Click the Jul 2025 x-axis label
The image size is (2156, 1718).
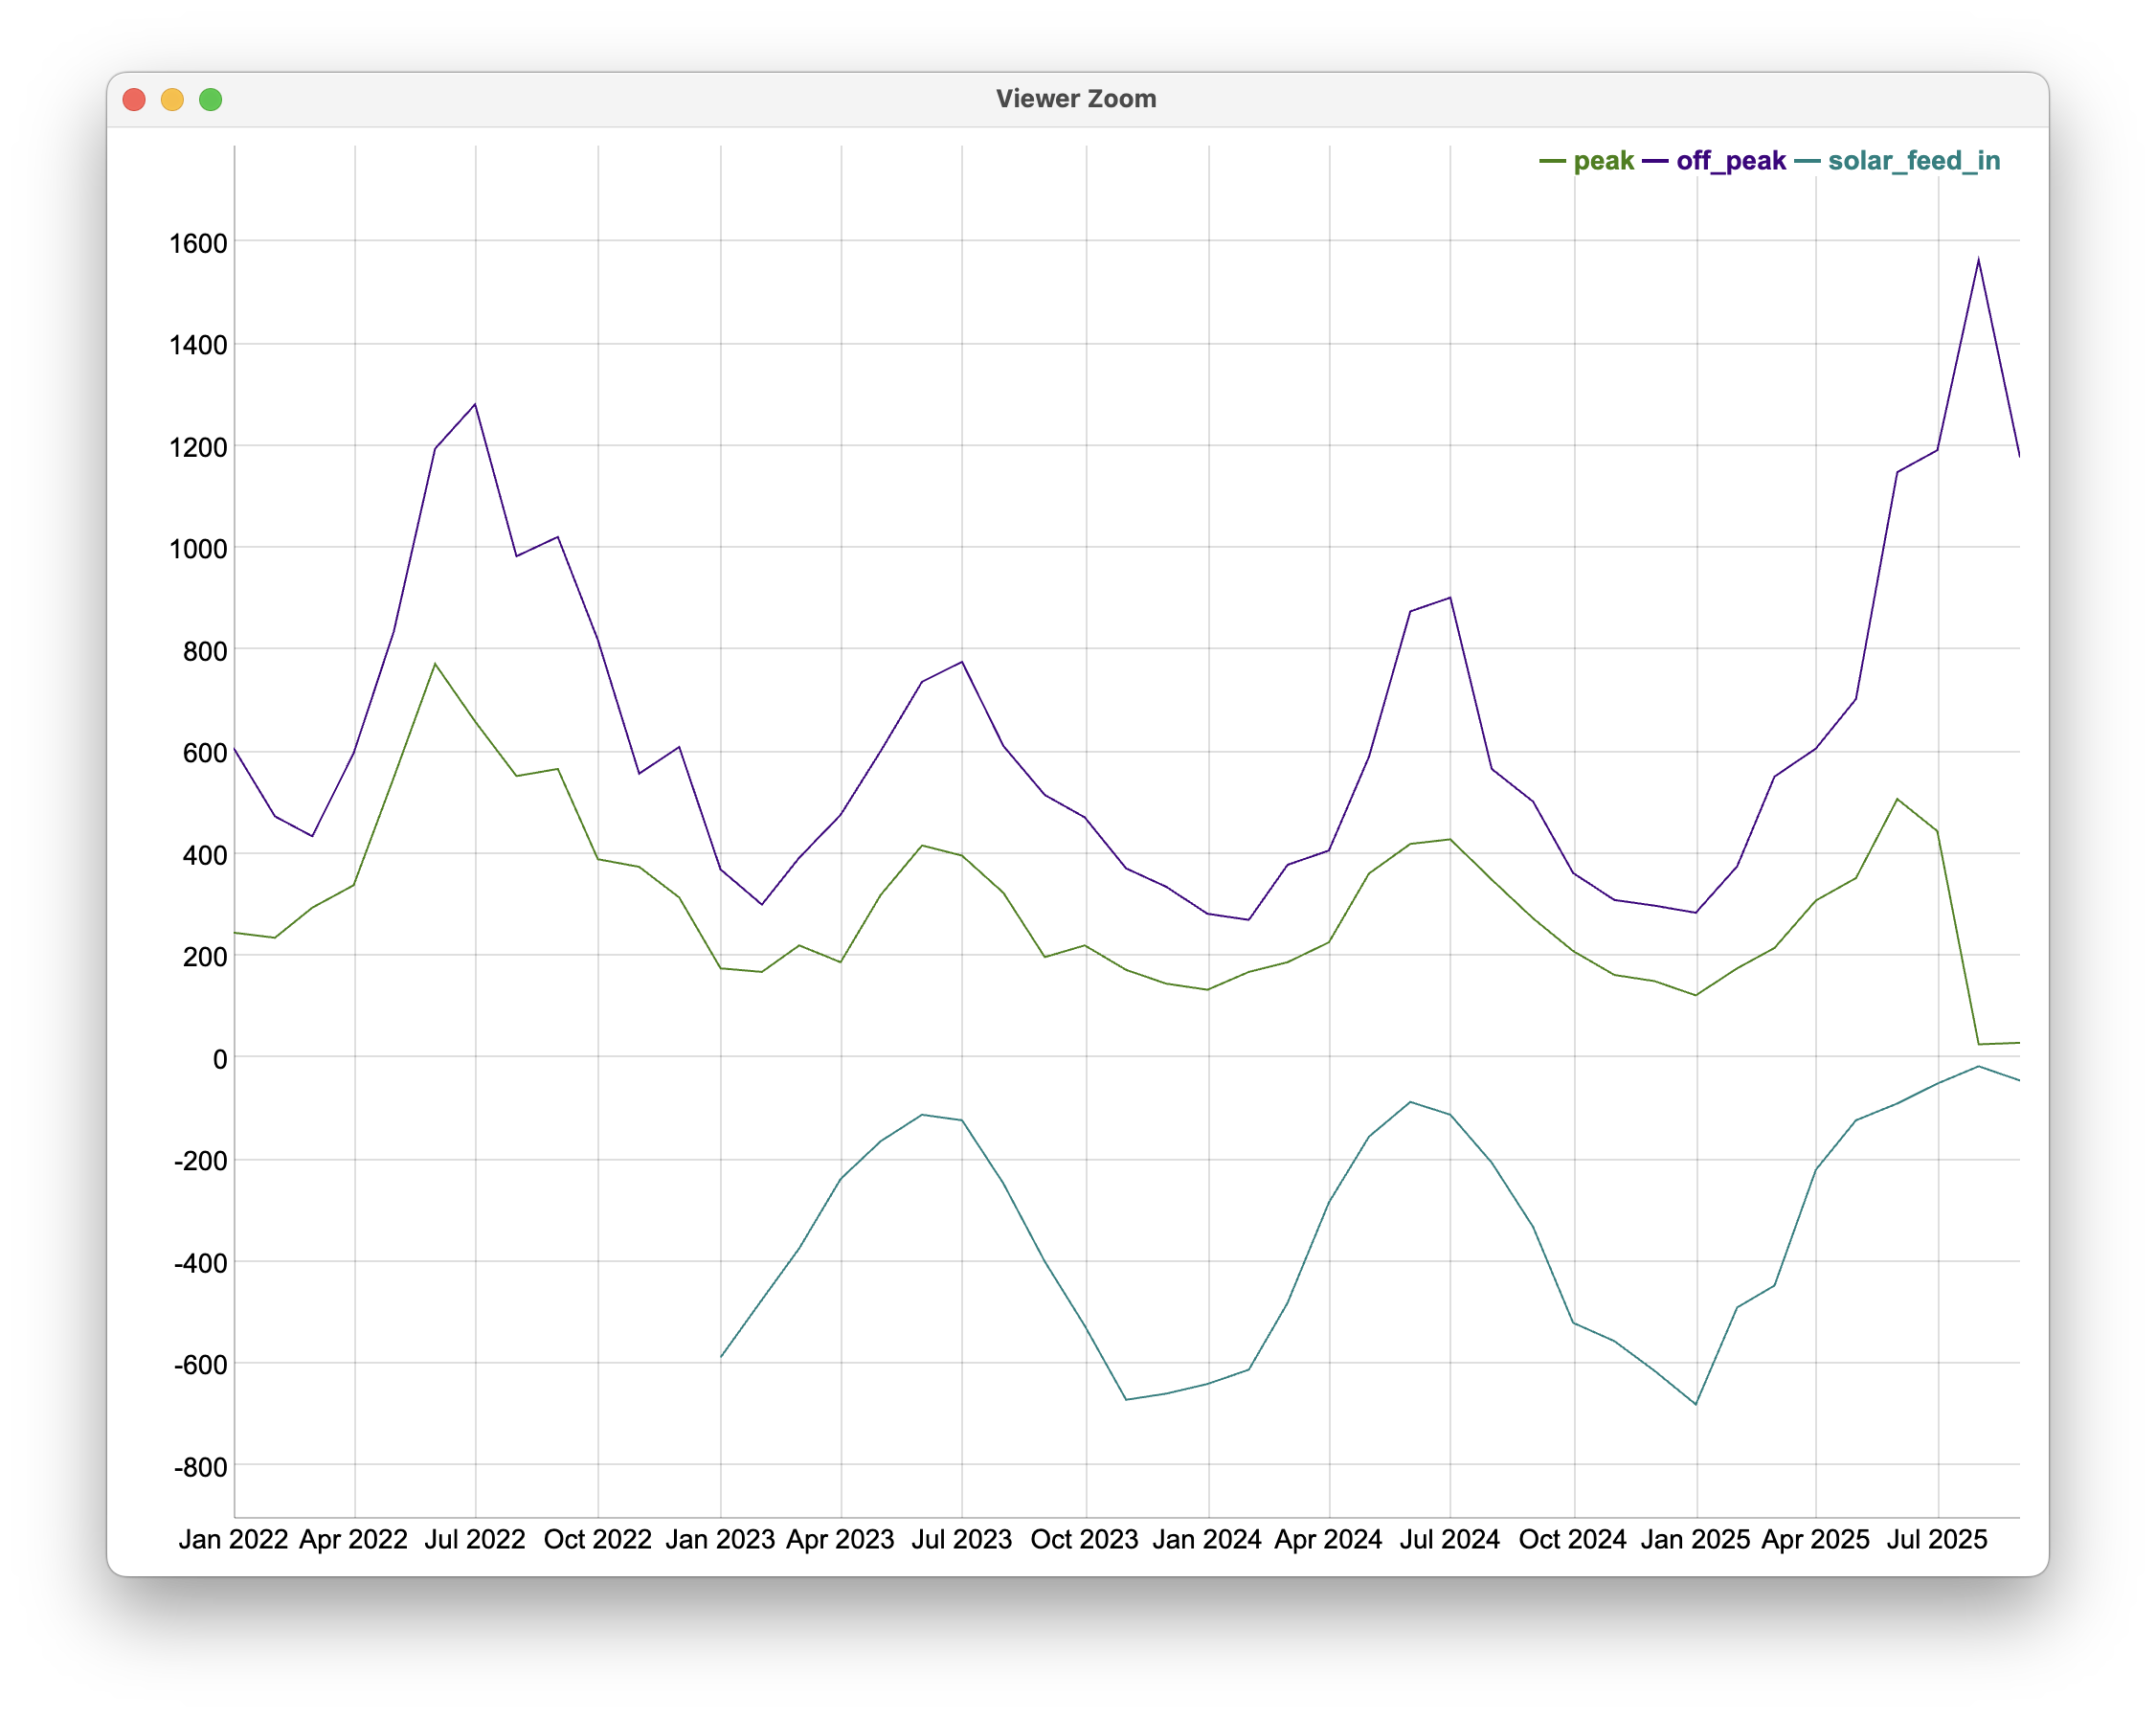point(1936,1540)
